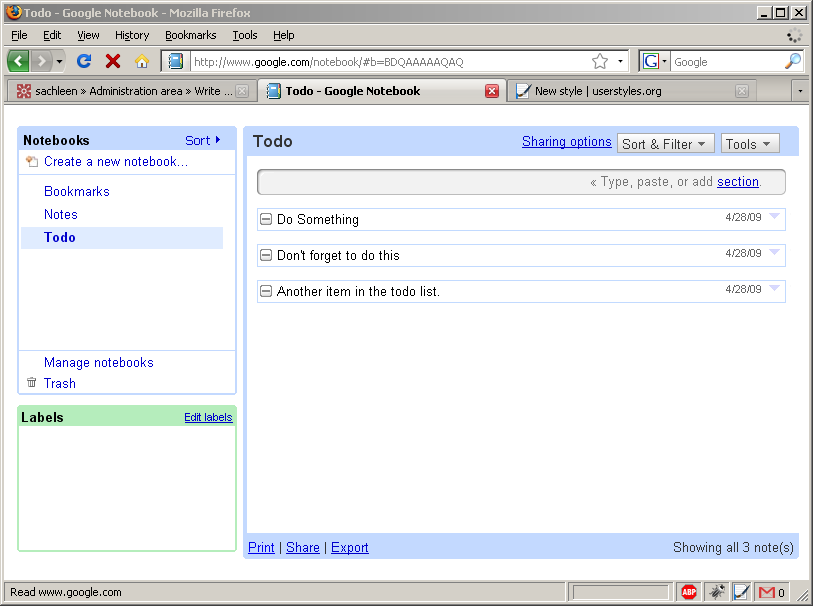Image resolution: width=813 pixels, height=606 pixels.
Task: Click the Adblock Plus ABP status icon
Action: (689, 591)
